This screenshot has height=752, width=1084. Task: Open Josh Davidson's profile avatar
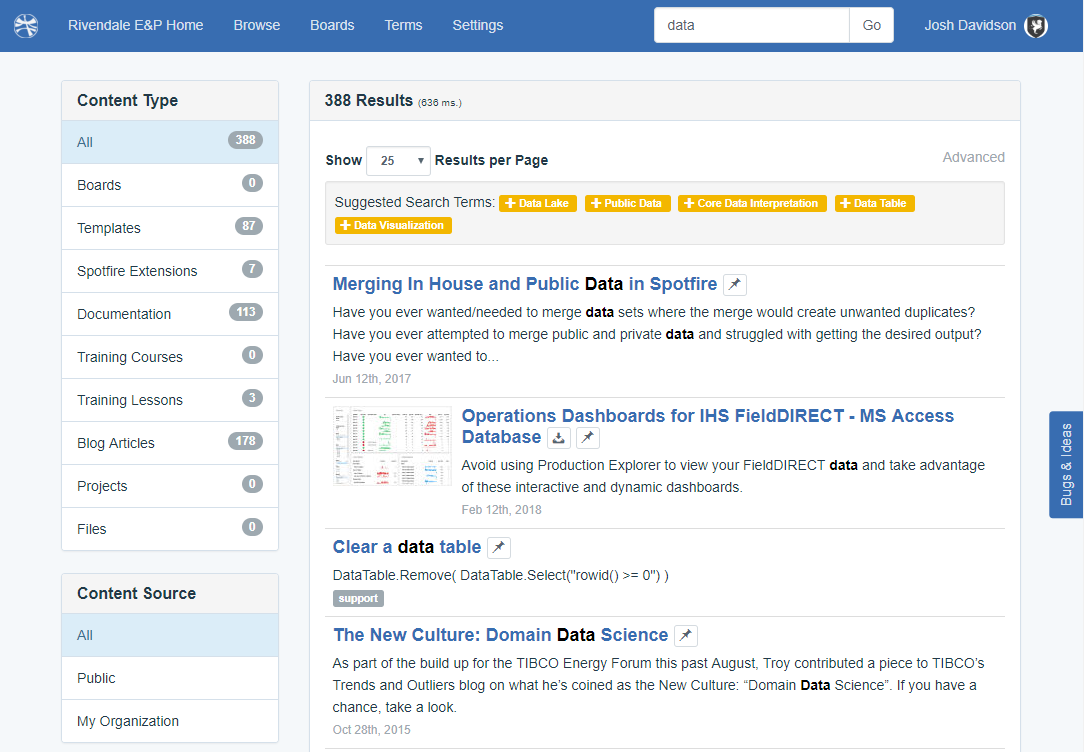pos(1036,26)
